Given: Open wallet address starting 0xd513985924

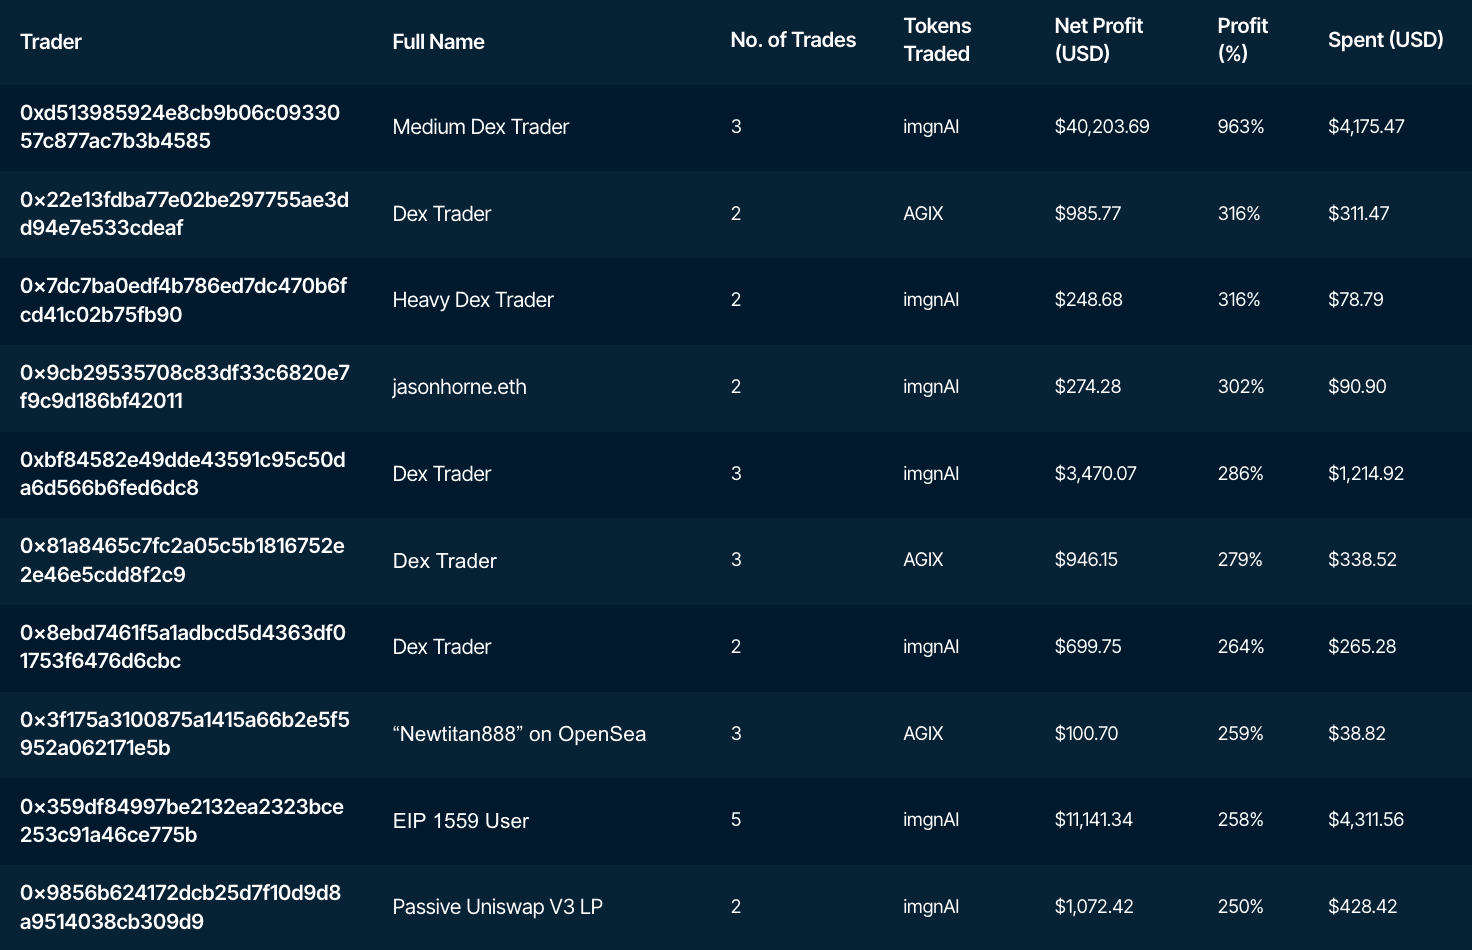Looking at the screenshot, I should (x=180, y=127).
